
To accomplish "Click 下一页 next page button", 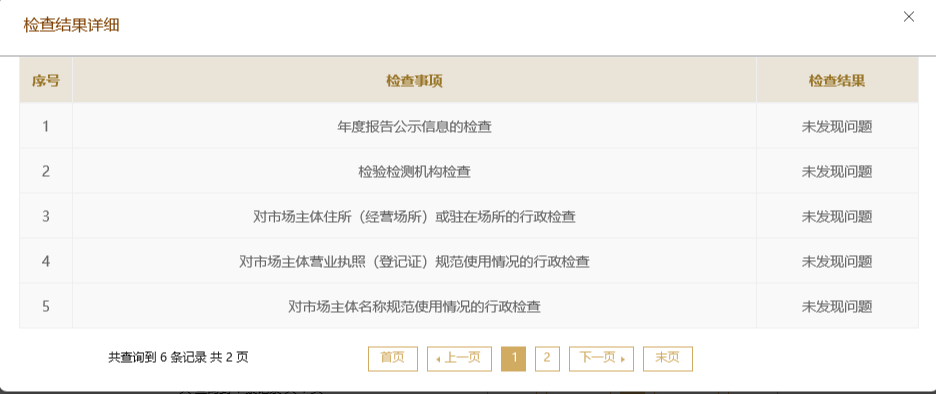I will tap(601, 358).
